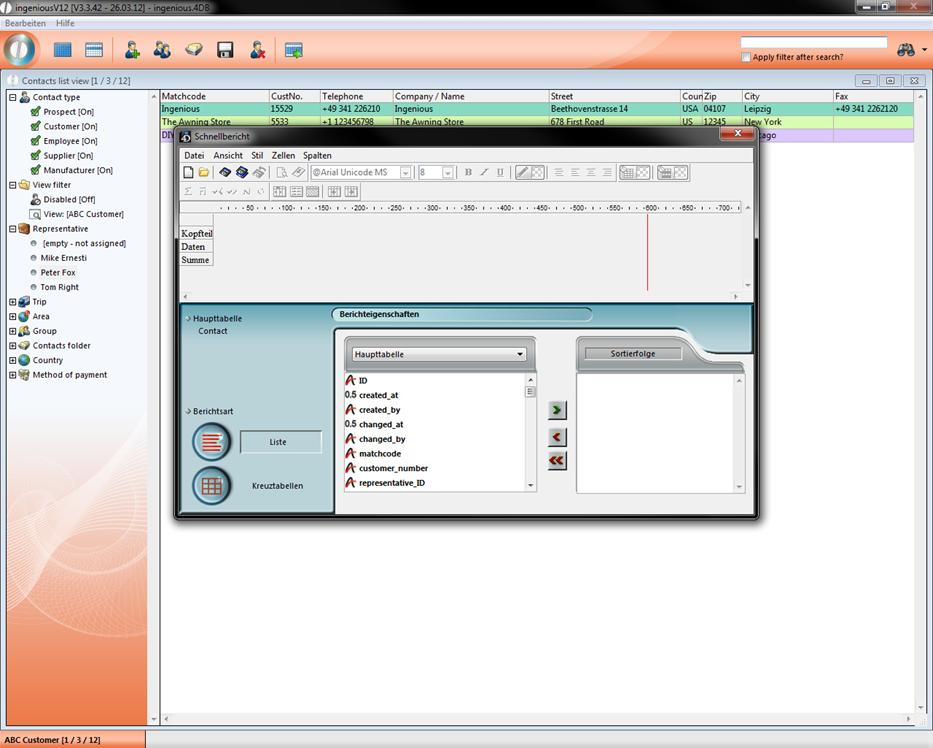Viewport: 933px width, 748px height.
Task: Select the Liste report type icon
Action: pyautogui.click(x=211, y=441)
